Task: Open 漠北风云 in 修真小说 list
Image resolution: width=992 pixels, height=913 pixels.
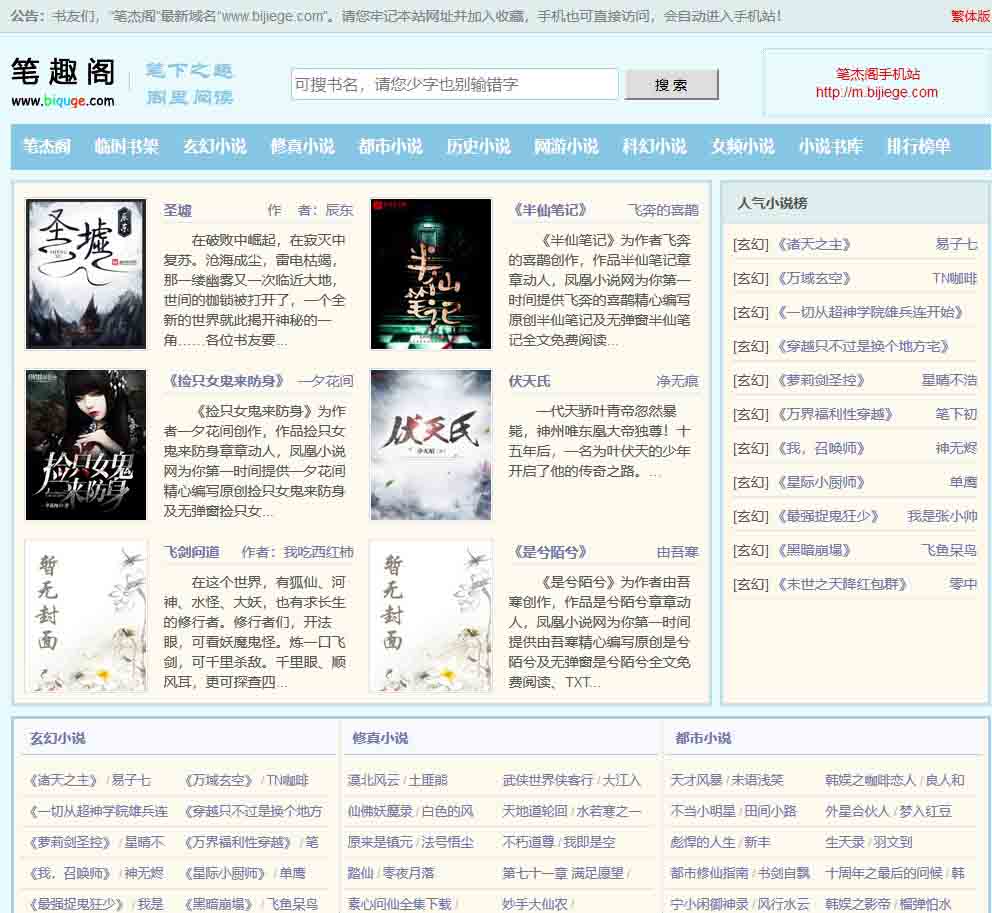Action: pos(375,780)
